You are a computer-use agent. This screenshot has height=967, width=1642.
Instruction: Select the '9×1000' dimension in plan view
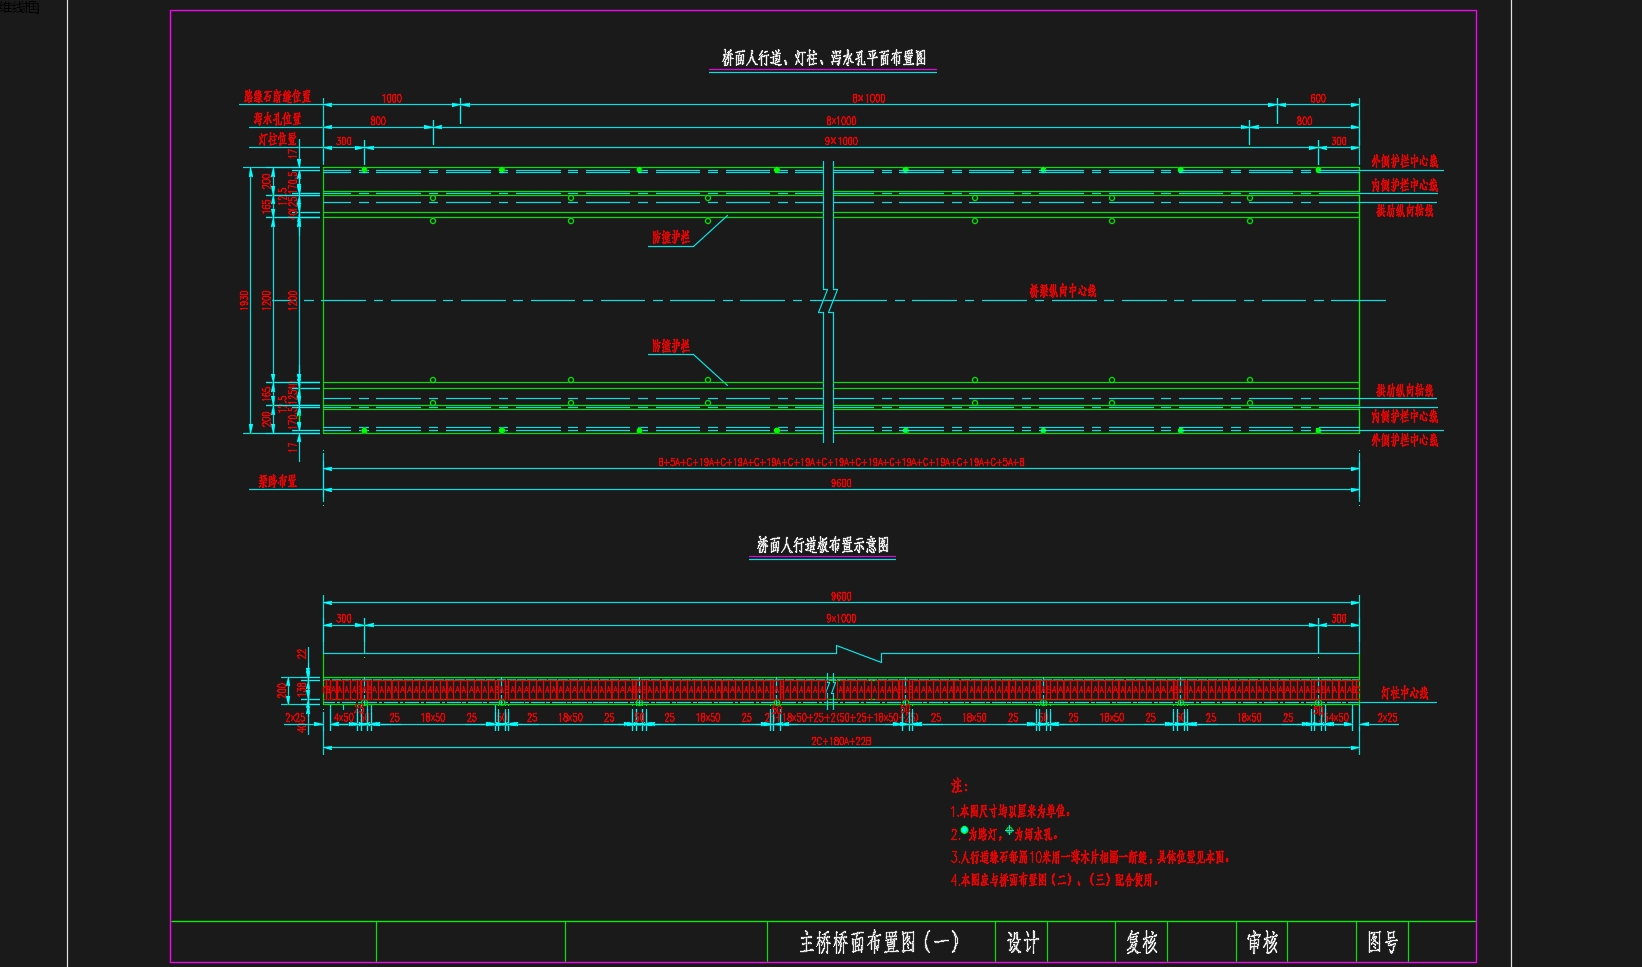[x=841, y=141]
